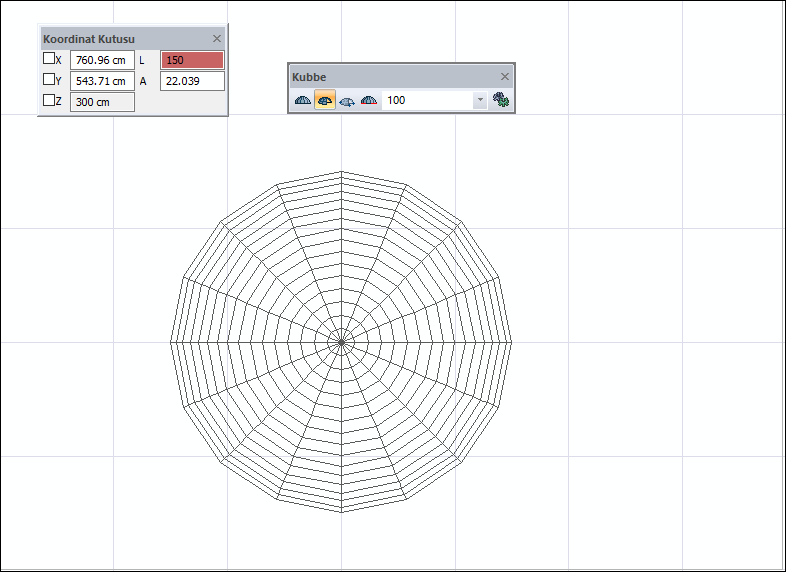Viewport: 786px width, 572px height.
Task: Click the A angle field showing 22.039
Action: coord(192,81)
